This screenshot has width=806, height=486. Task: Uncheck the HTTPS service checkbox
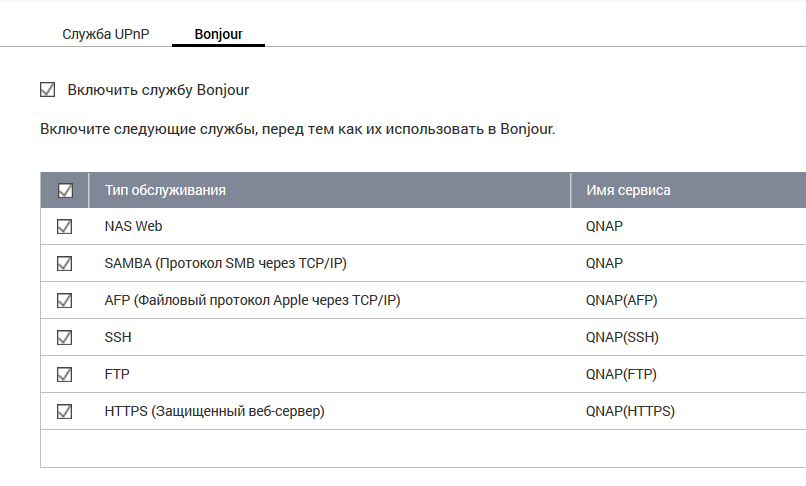pos(65,411)
